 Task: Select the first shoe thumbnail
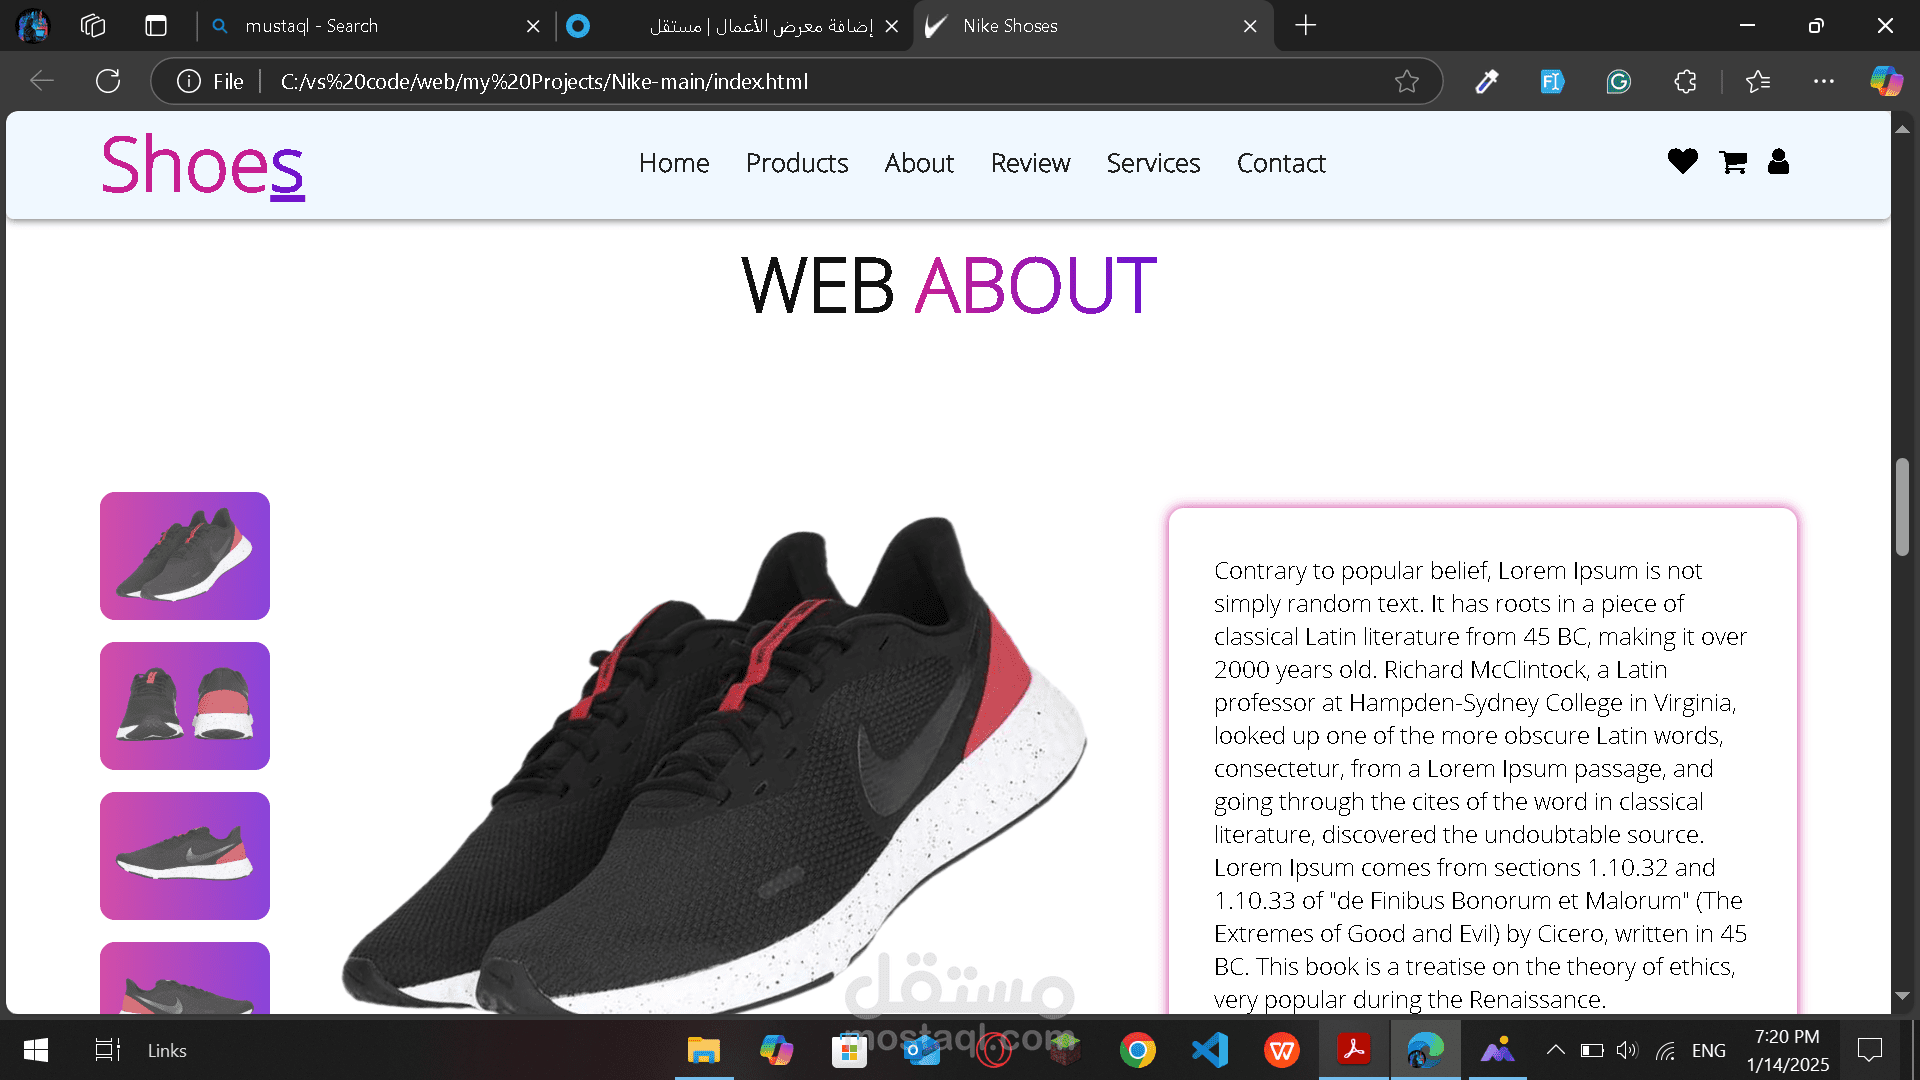click(x=185, y=556)
